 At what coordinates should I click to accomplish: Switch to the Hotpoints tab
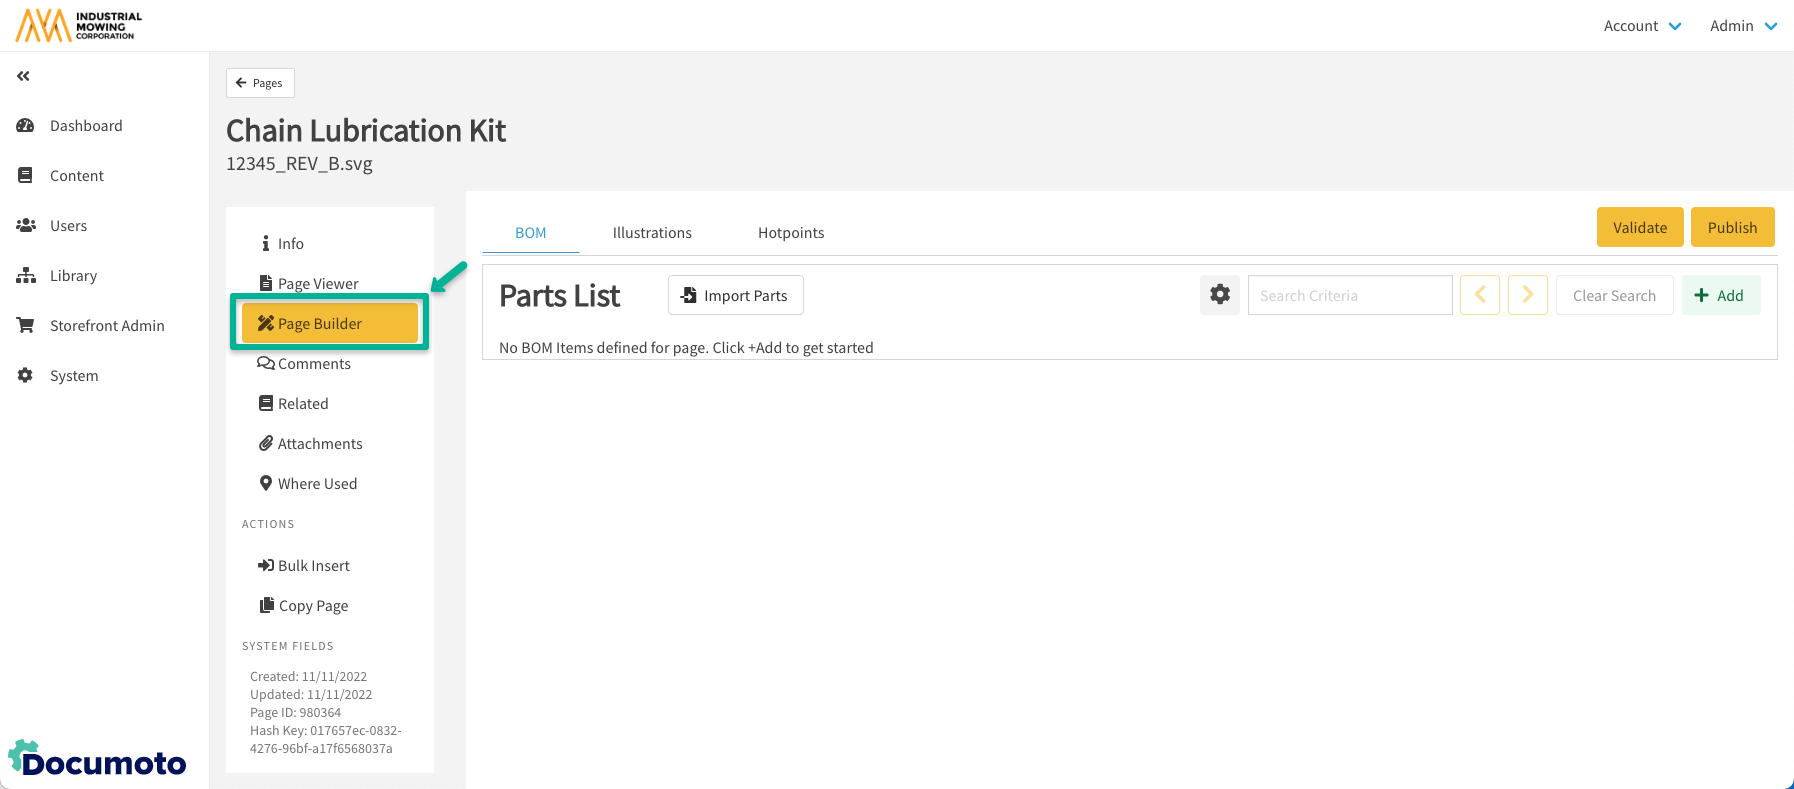pyautogui.click(x=791, y=233)
